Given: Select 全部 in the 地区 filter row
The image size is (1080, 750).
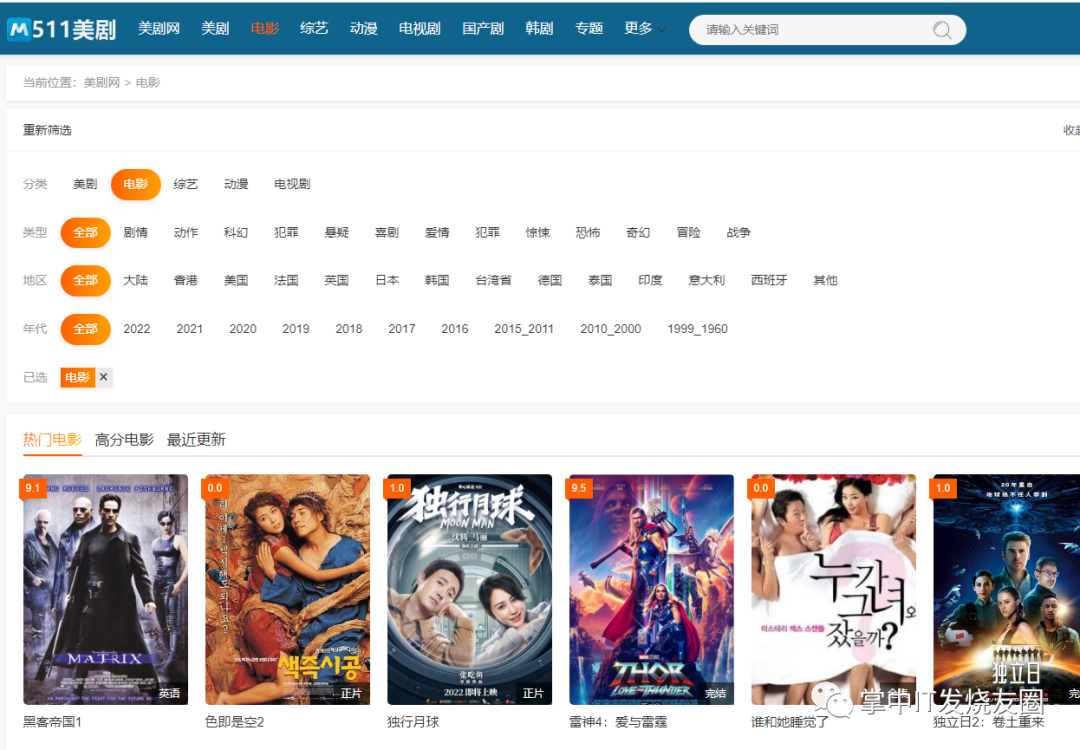Looking at the screenshot, I should coord(85,280).
